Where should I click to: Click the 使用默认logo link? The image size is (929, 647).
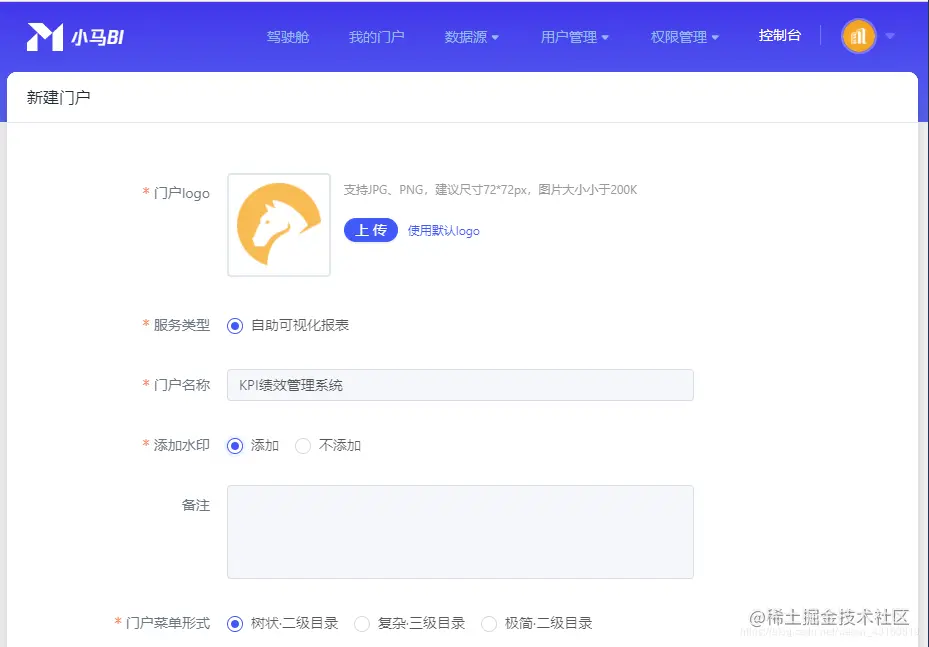443,230
